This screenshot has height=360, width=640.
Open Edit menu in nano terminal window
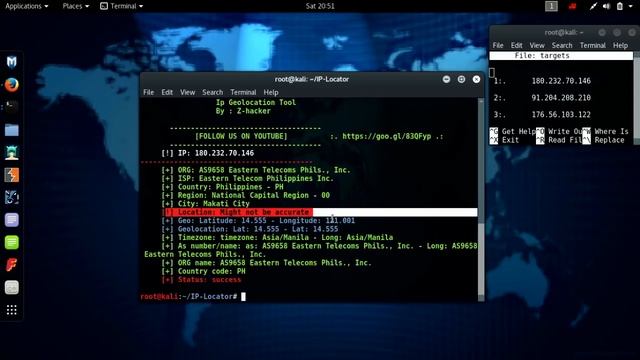tap(517, 45)
